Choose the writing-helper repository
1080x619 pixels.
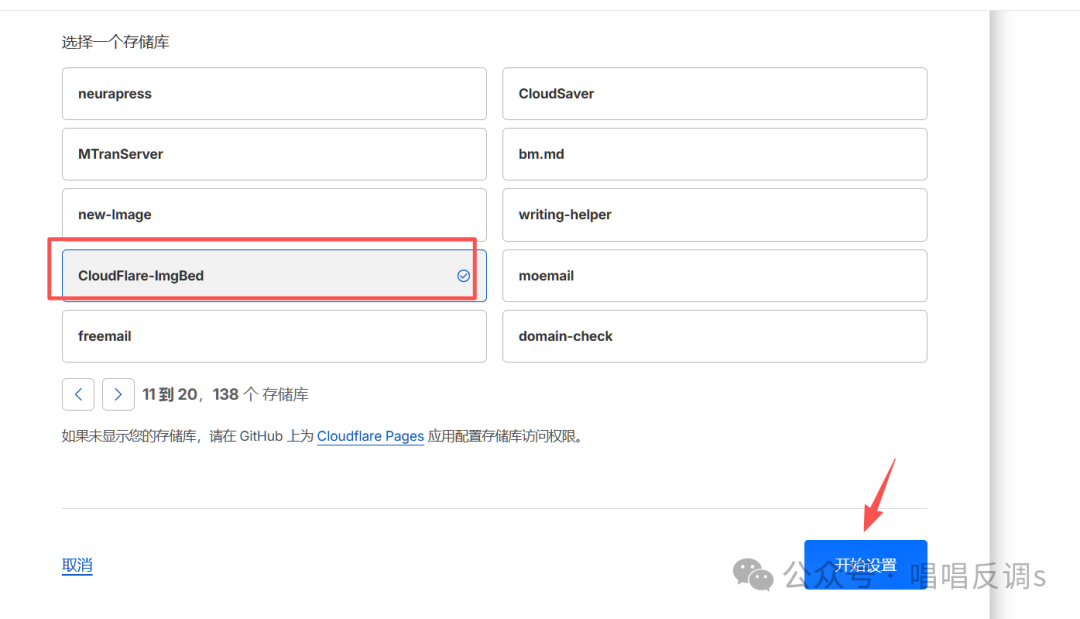[x=714, y=215]
